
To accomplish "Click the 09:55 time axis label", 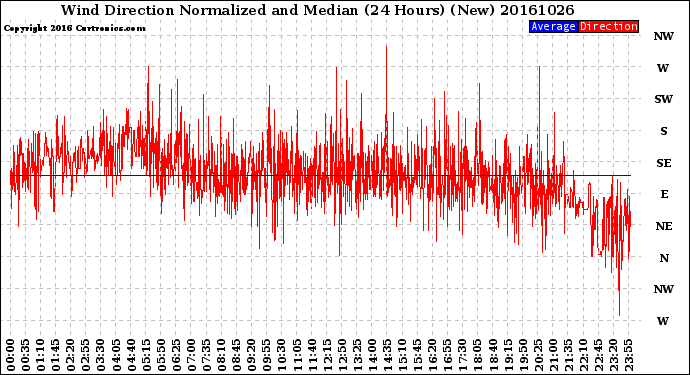I will coord(267,355).
